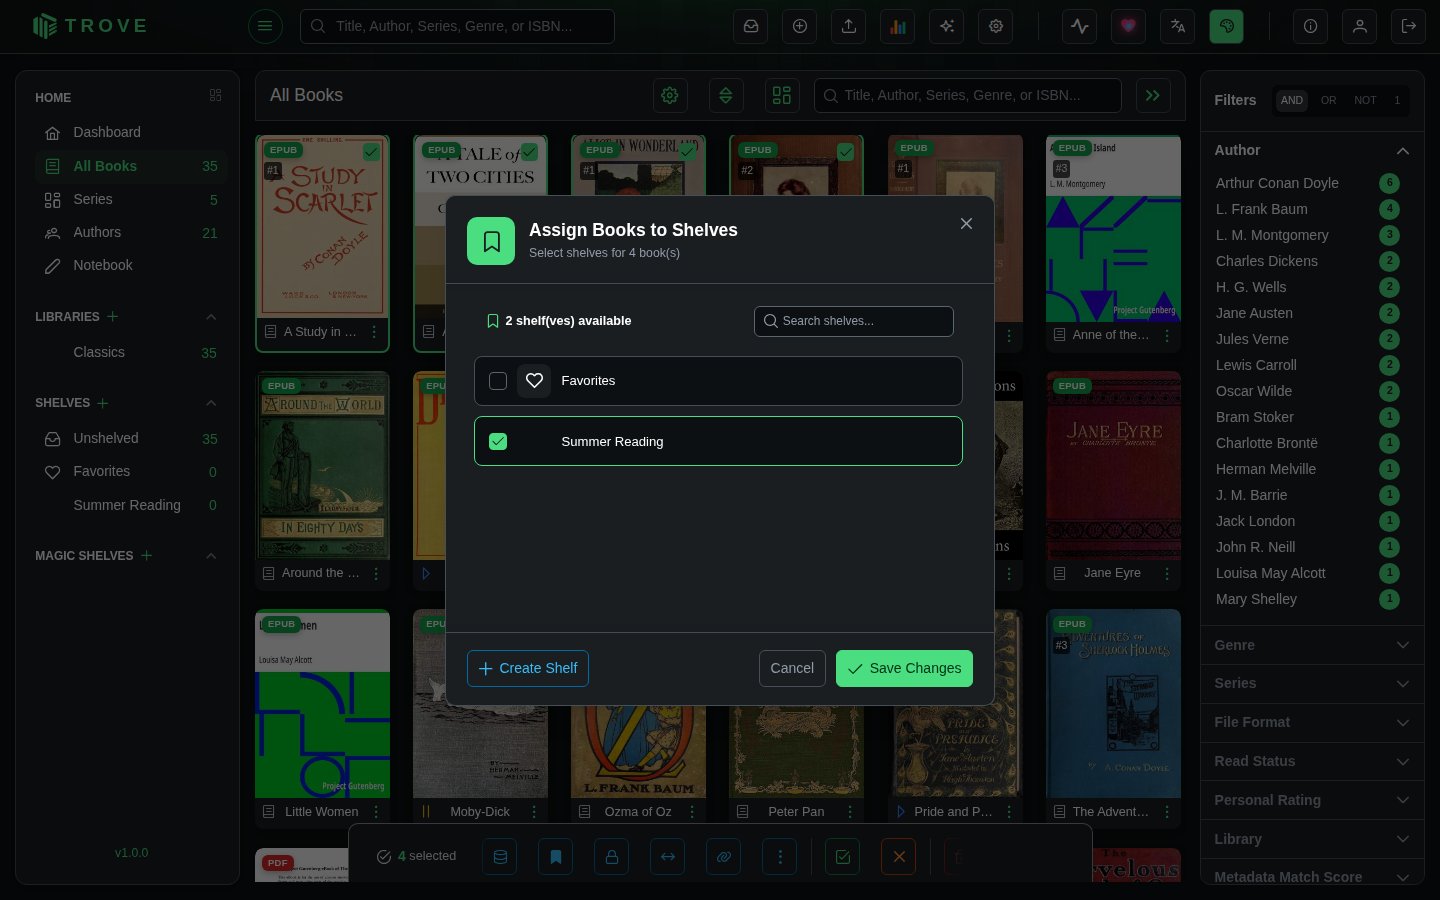Click the Create Shelf button
Viewport: 1440px width, 900px height.
click(528, 668)
